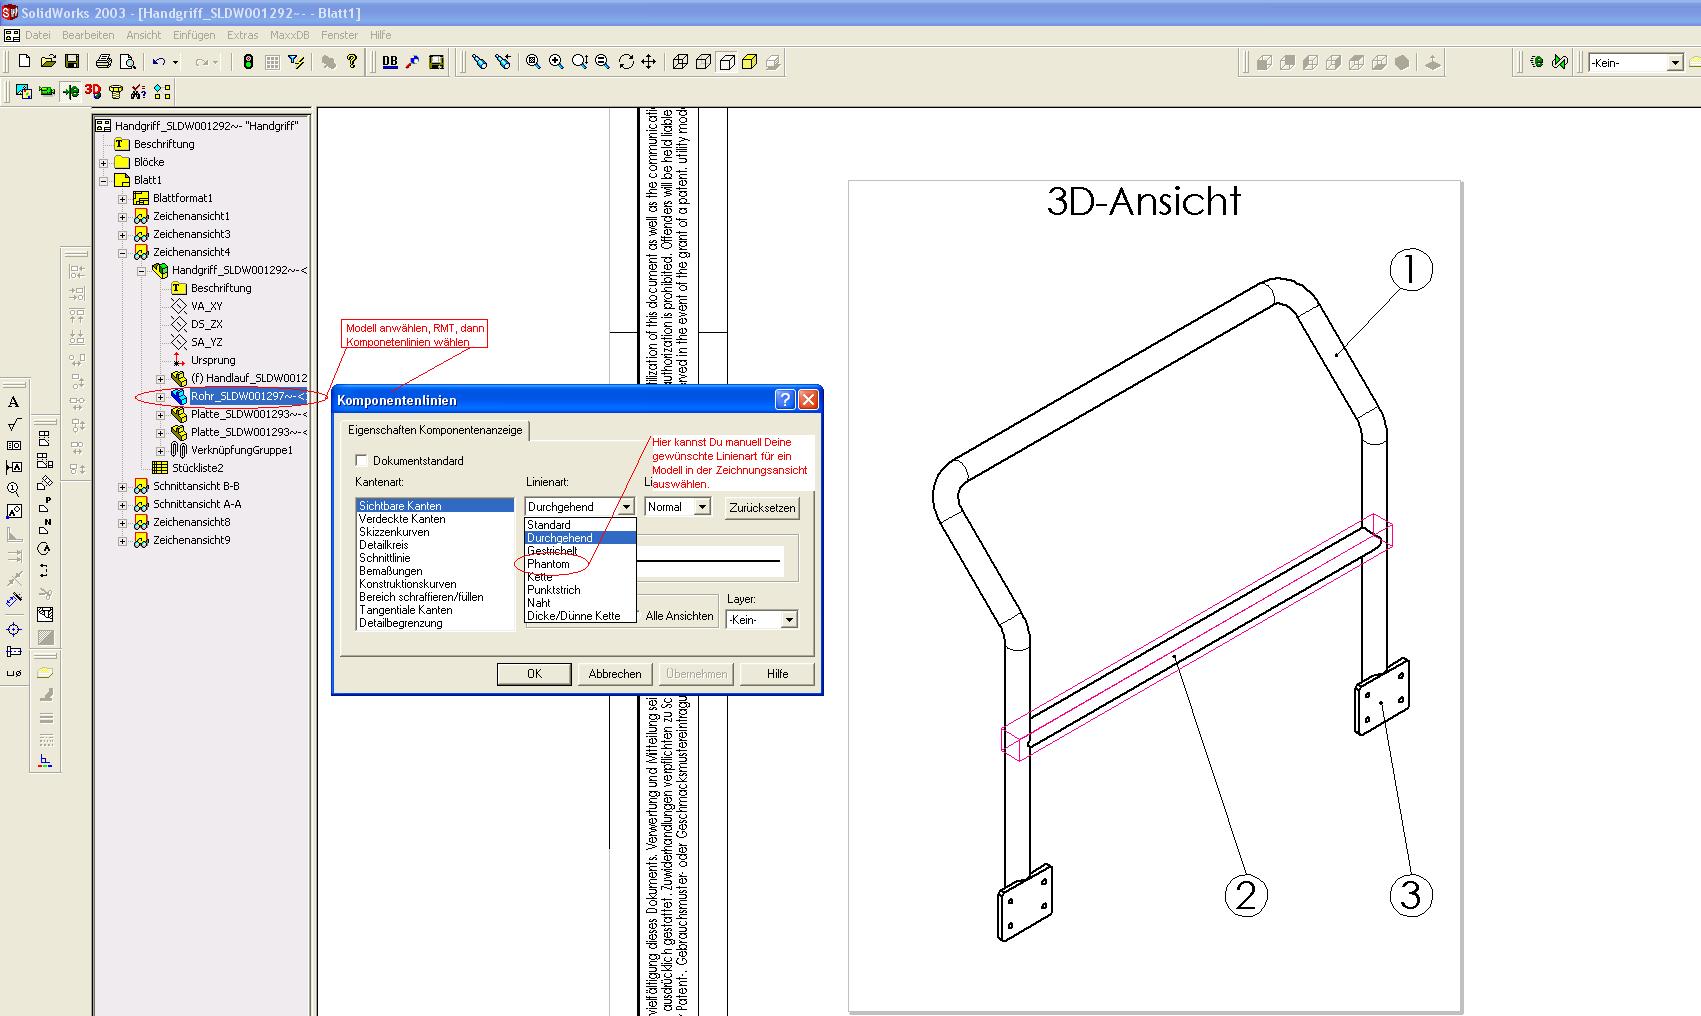Click the green eDrawings 'e' icon
This screenshot has width=1701, height=1016.
click(x=1537, y=62)
